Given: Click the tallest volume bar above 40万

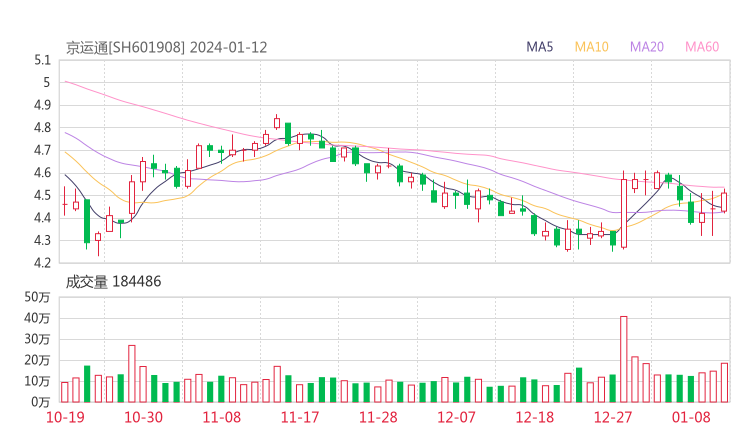Looking at the screenshot, I should click(623, 359).
